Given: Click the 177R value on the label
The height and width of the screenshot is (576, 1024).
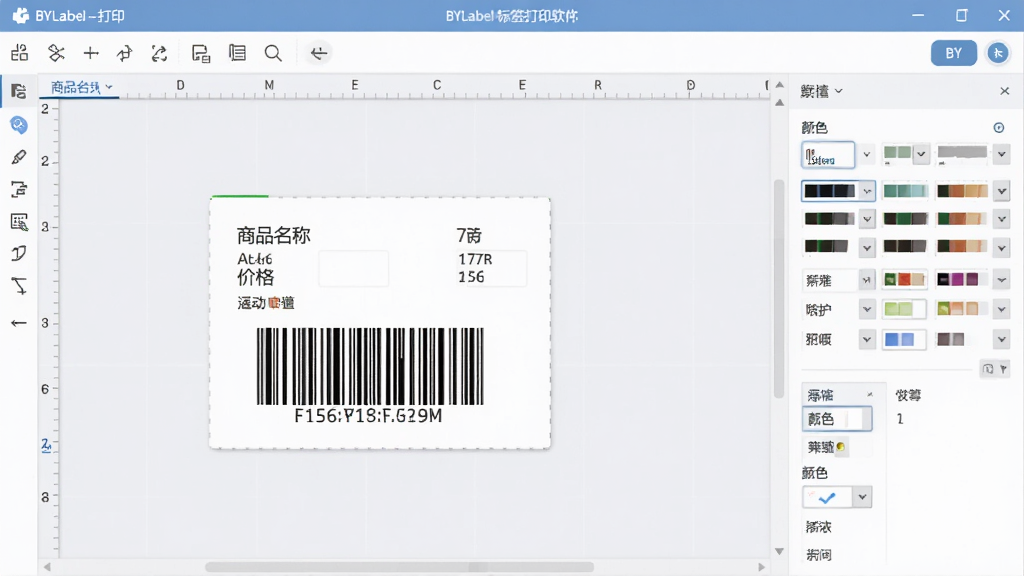Looking at the screenshot, I should coord(475,259).
